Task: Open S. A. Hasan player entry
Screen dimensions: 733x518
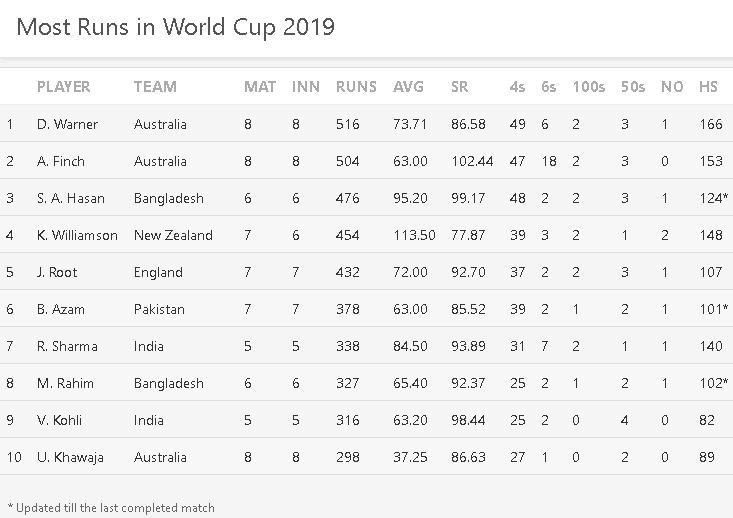Action: tap(70, 198)
